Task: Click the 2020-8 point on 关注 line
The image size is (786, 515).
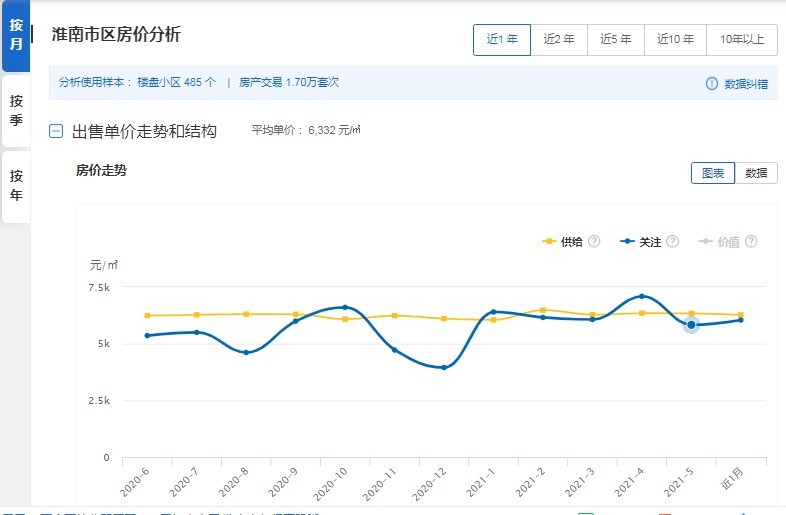Action: pyautogui.click(x=246, y=353)
